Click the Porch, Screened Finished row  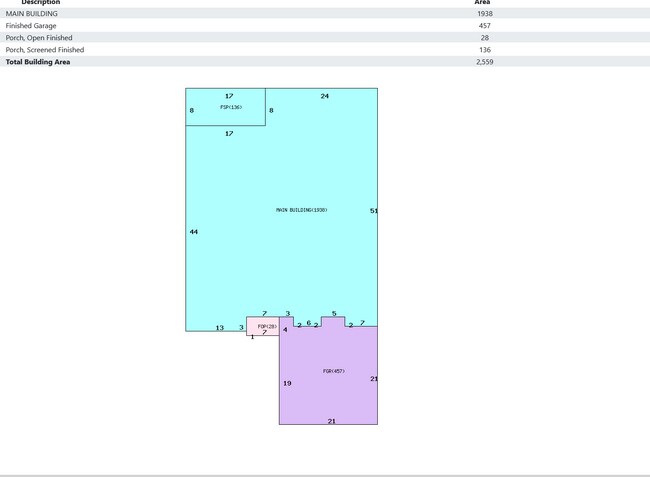(325, 49)
